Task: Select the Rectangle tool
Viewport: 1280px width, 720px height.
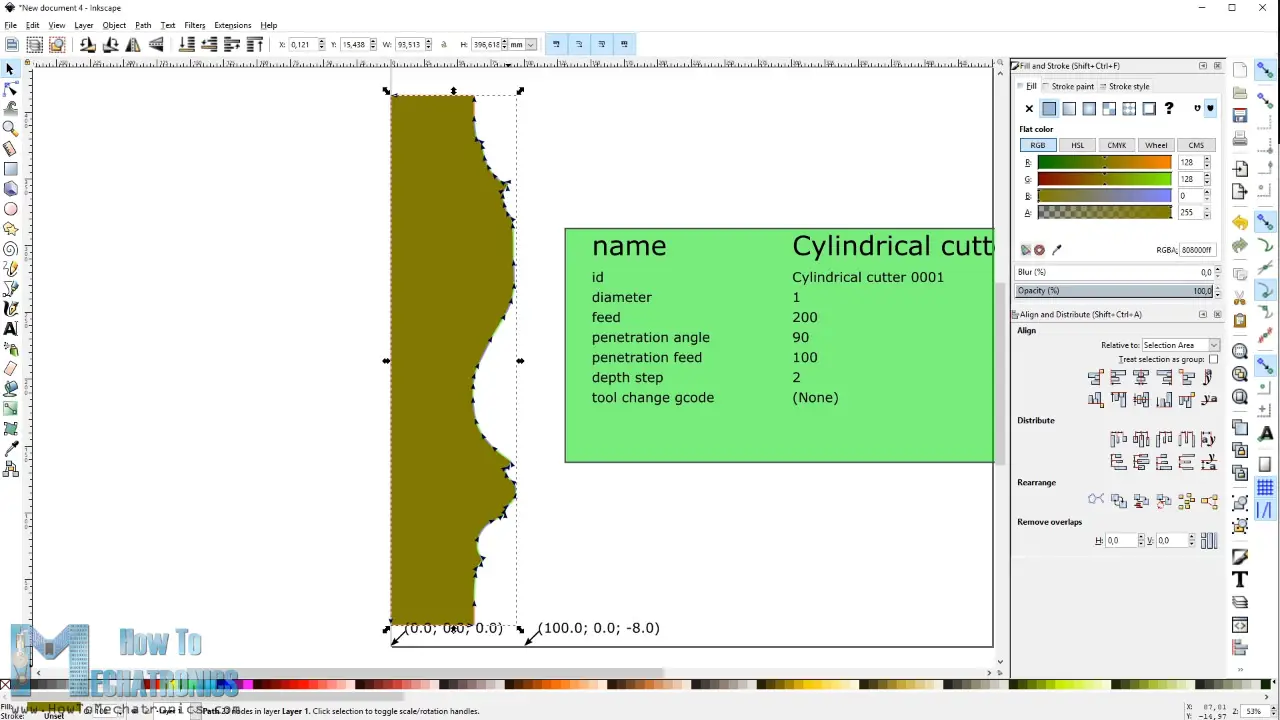Action: pos(12,167)
